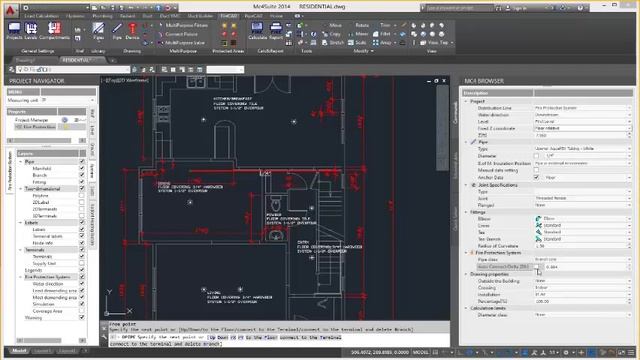This screenshot has height=360, width=640.
Task: Select Project Manager row
Action: (x=32, y=120)
